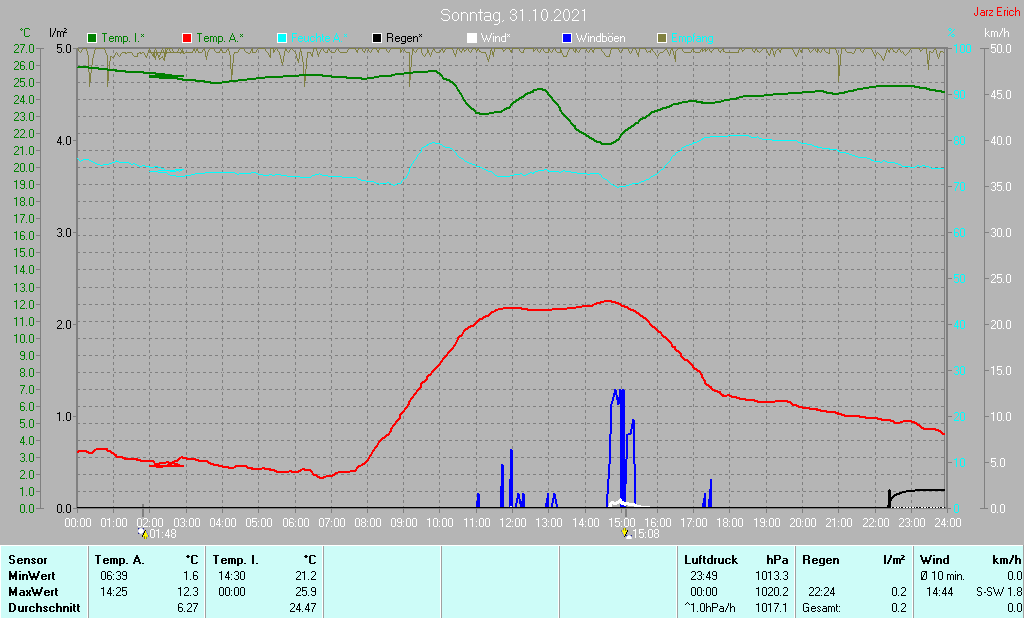This screenshot has height=618, width=1024.
Task: Click the '24:00' tick on the time axis
Action: (947, 523)
